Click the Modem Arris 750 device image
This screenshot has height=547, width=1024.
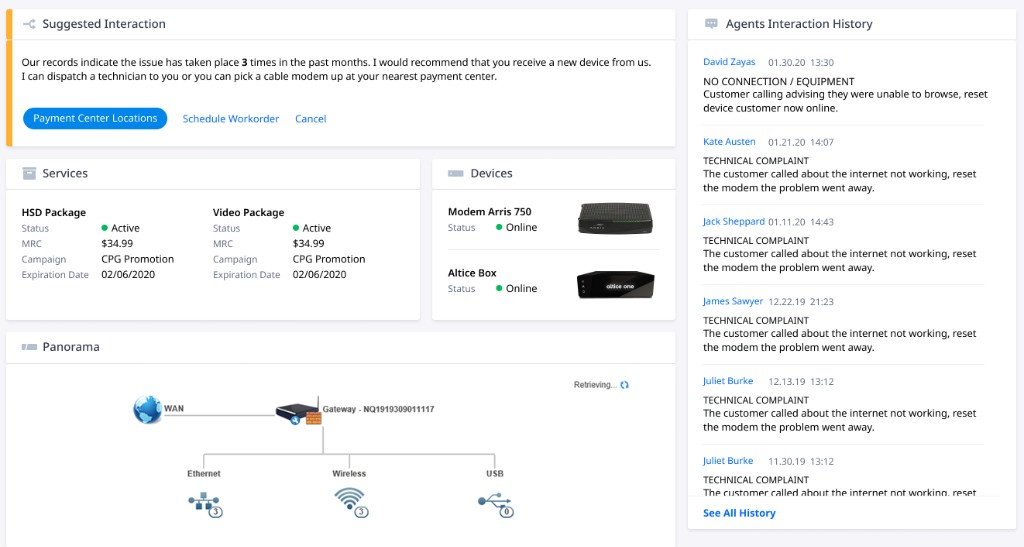tap(615, 218)
